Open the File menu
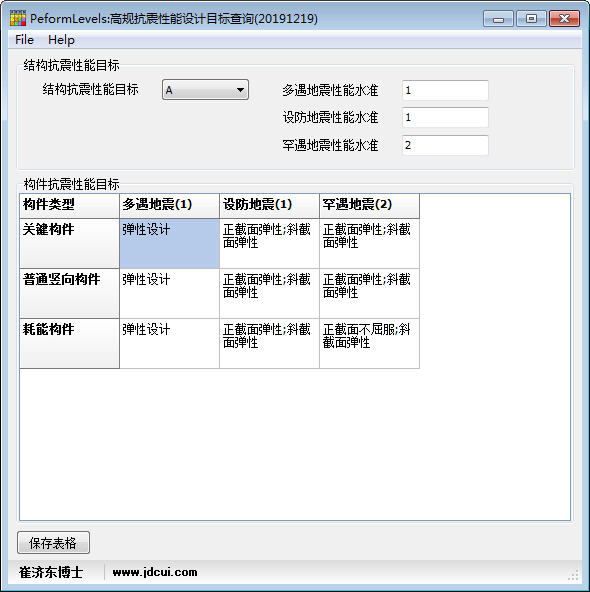The width and height of the screenshot is (590, 592). 25,40
